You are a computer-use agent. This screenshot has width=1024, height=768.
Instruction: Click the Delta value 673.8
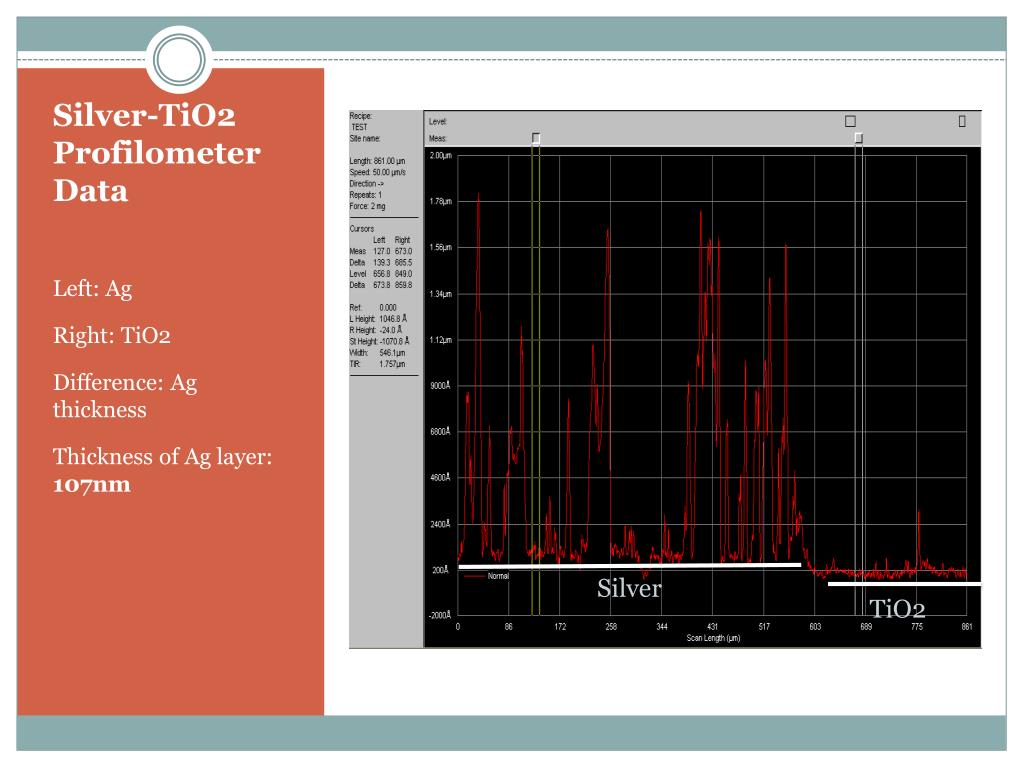[x=381, y=285]
